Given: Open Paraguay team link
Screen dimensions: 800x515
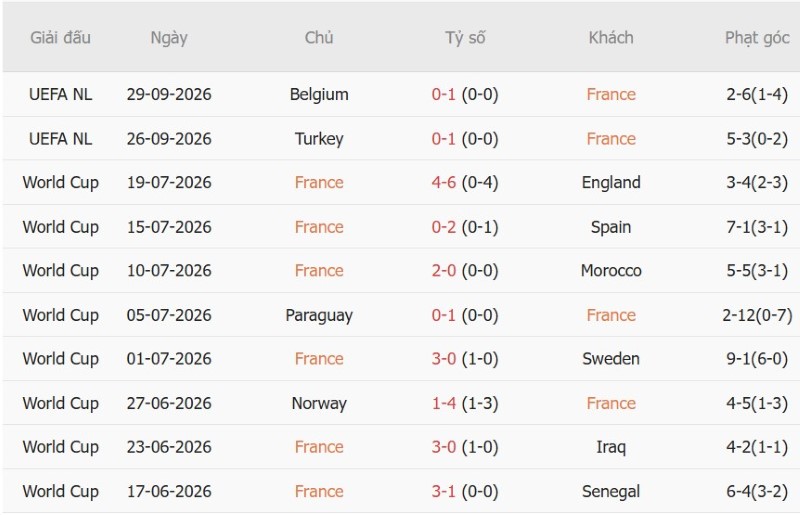Looking at the screenshot, I should 319,315.
